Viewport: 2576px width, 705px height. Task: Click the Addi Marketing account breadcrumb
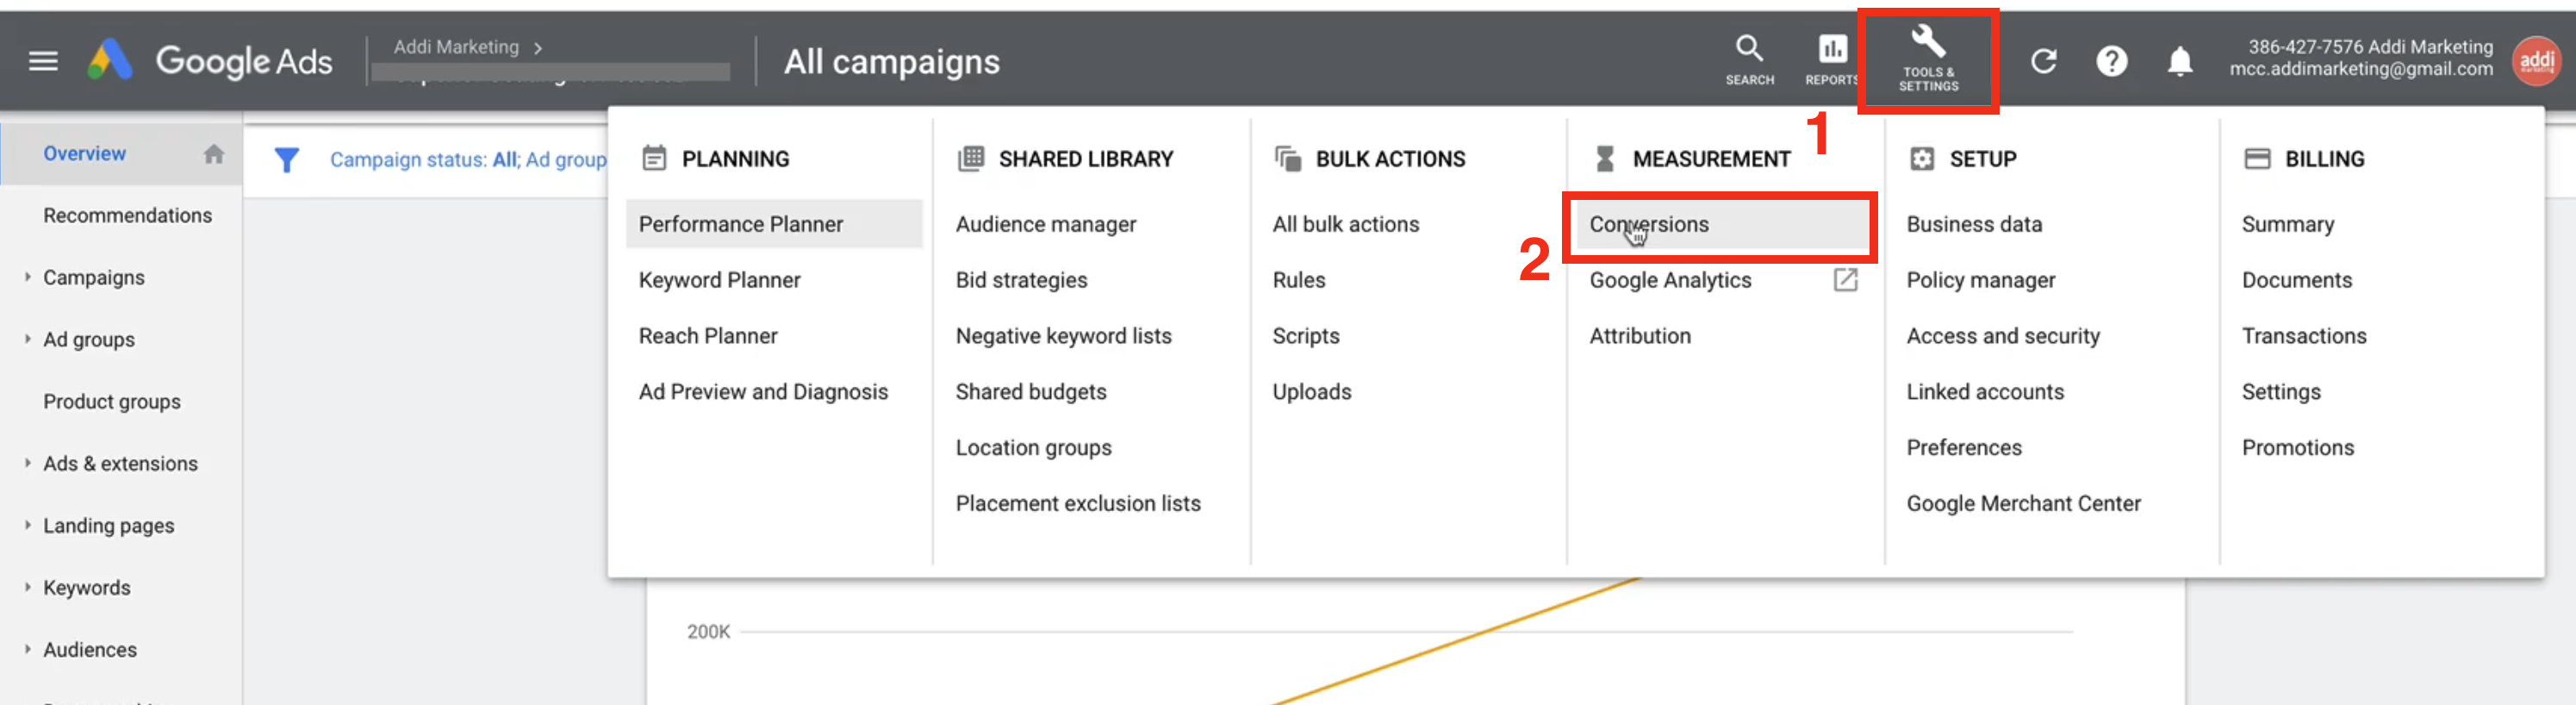[456, 47]
